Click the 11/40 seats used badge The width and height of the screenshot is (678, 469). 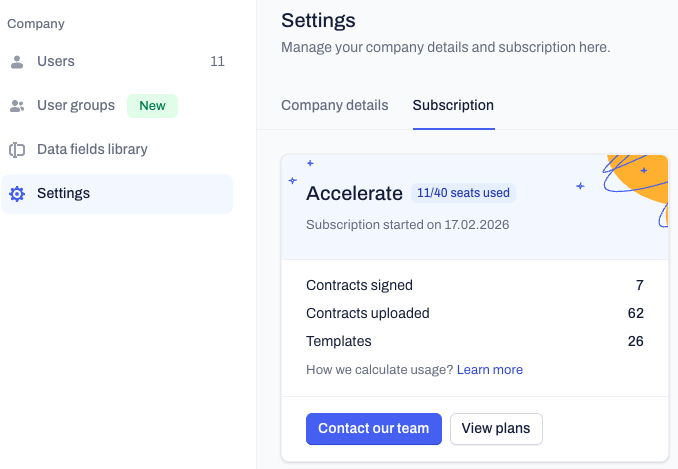[463, 193]
